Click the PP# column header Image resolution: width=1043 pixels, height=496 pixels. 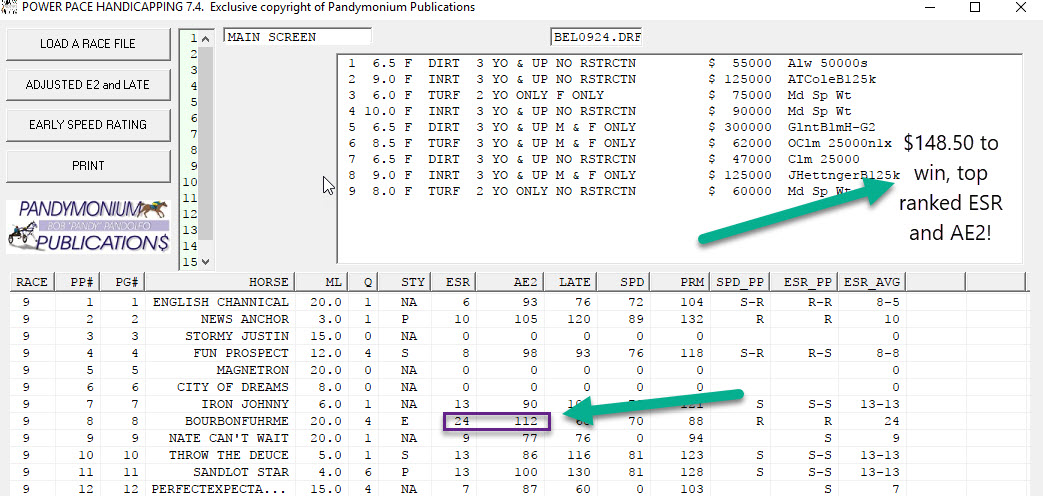pos(77,282)
